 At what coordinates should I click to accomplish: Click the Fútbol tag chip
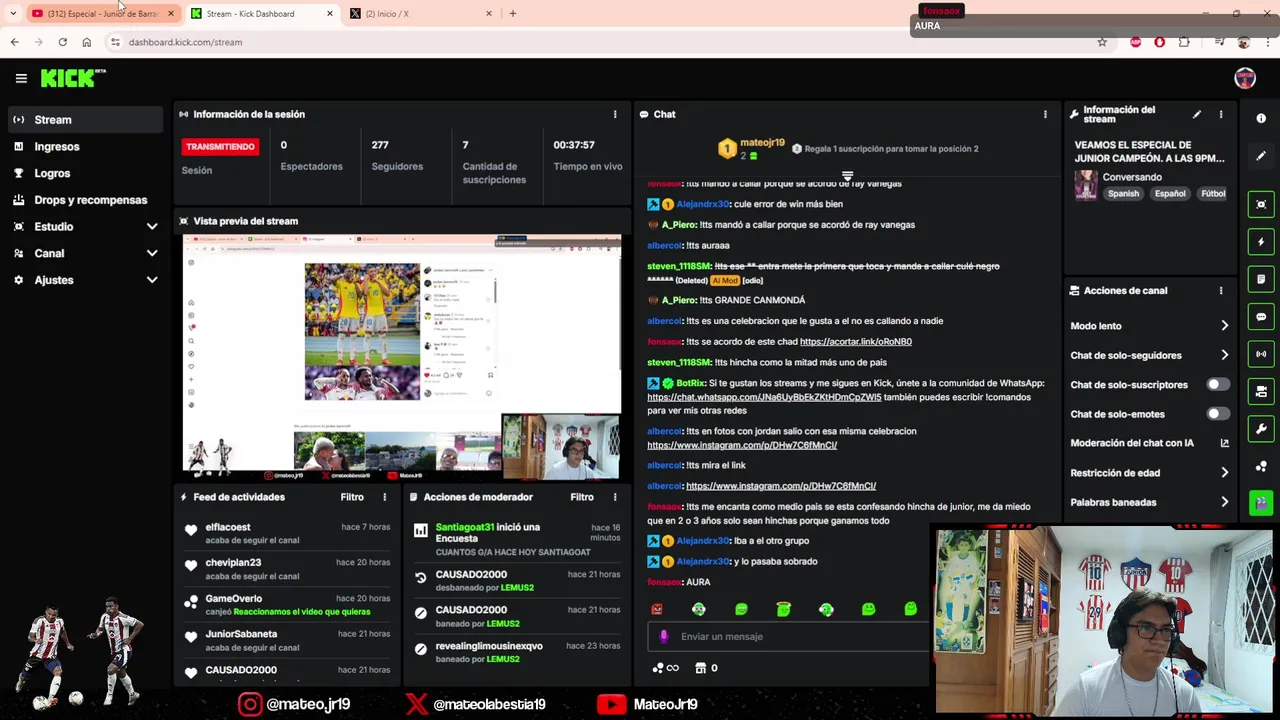[x=1213, y=194]
